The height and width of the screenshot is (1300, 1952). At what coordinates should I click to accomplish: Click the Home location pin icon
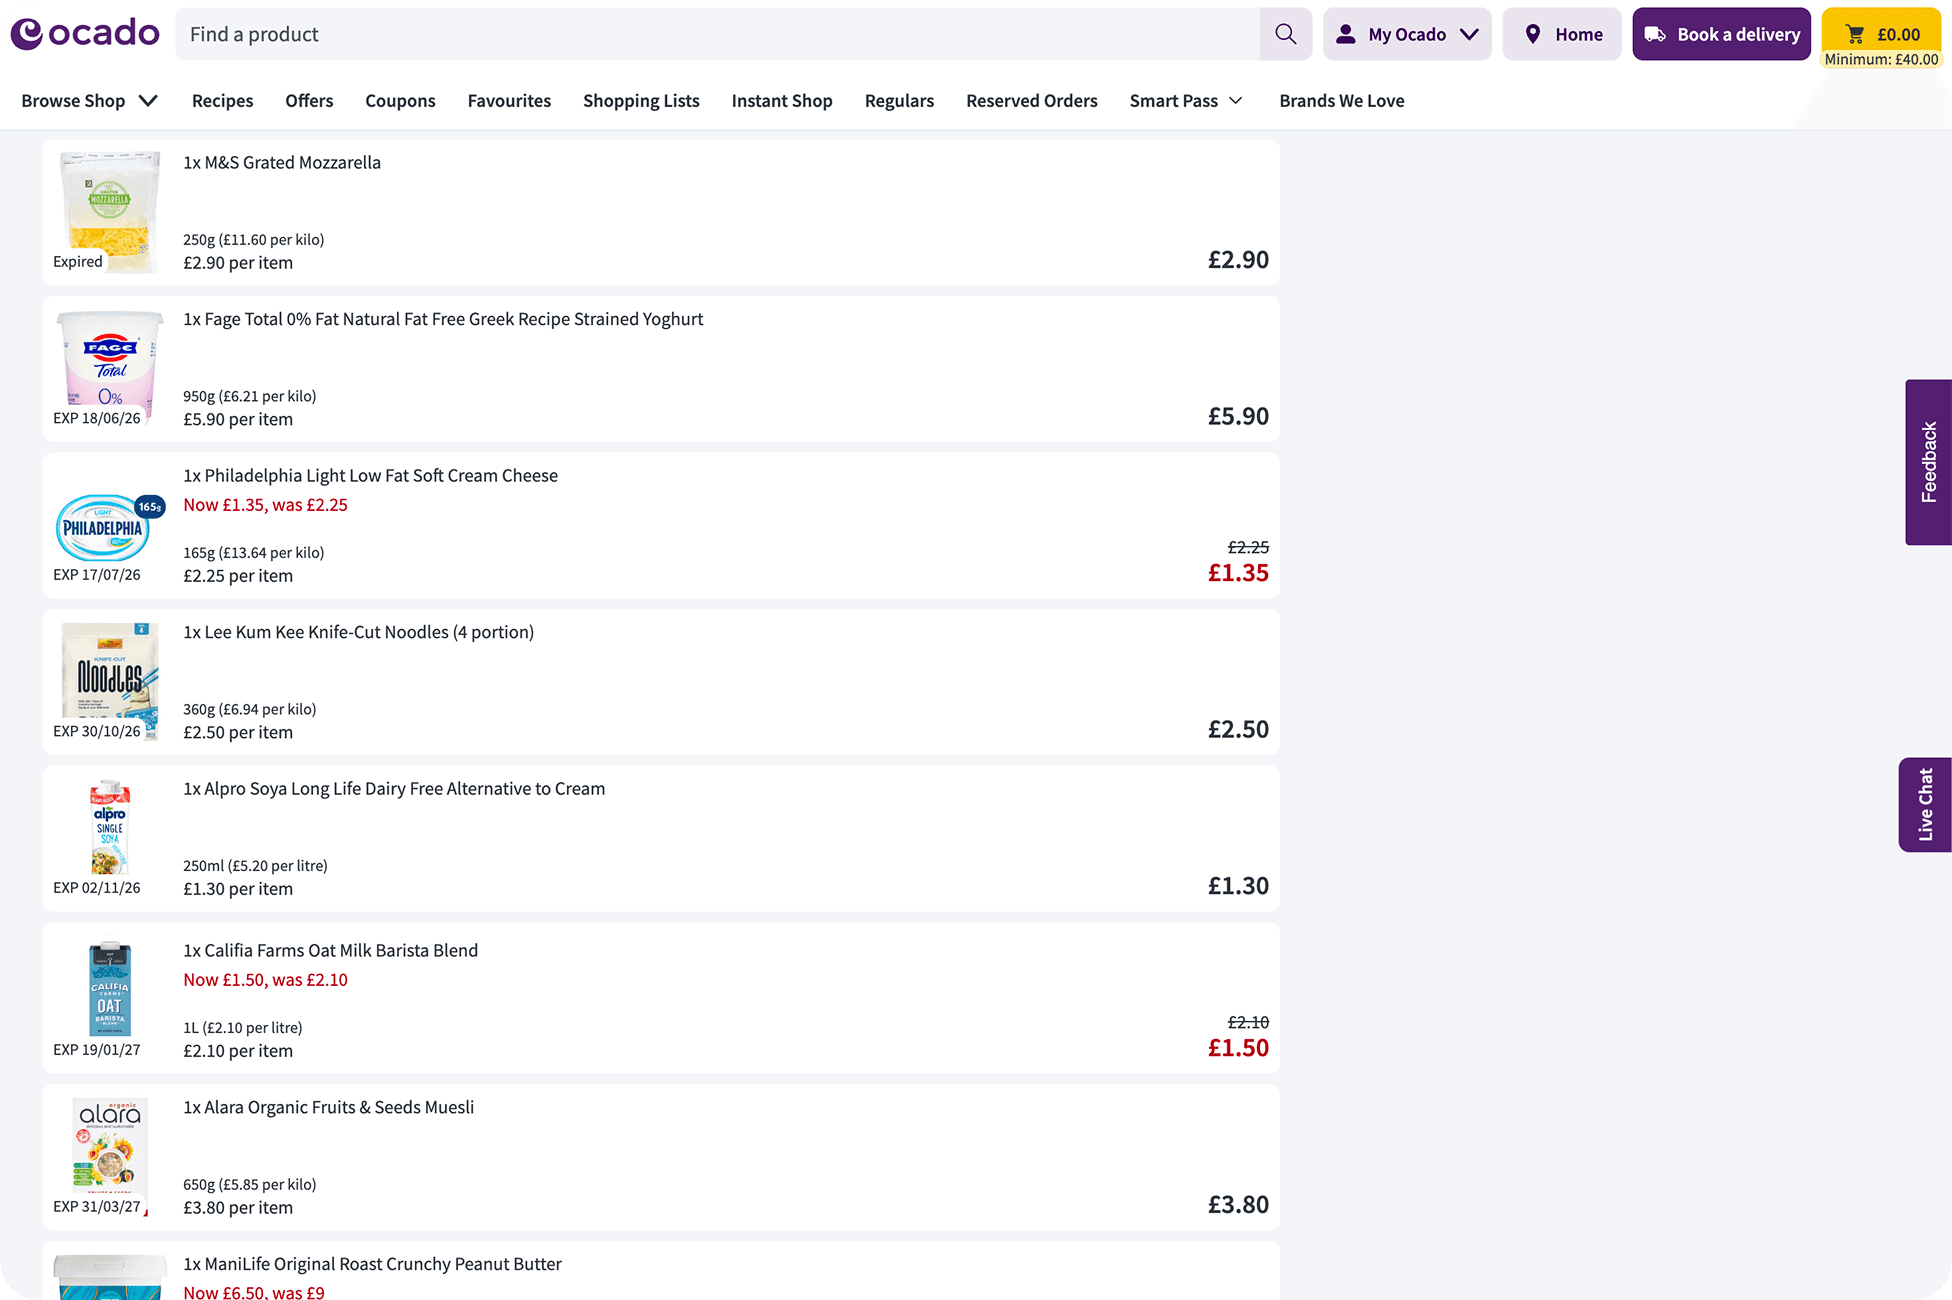(x=1533, y=34)
